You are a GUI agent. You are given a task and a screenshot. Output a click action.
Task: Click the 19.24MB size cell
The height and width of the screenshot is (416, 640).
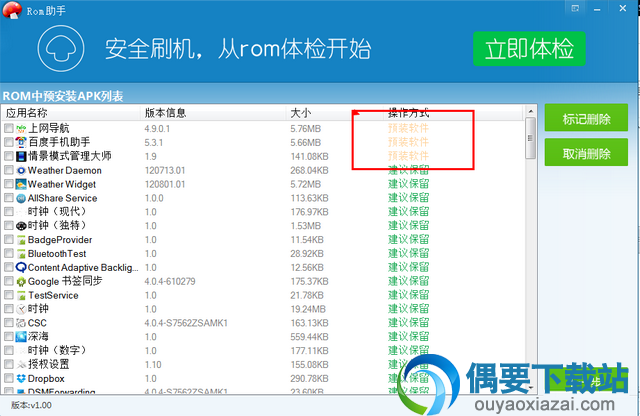tap(308, 309)
